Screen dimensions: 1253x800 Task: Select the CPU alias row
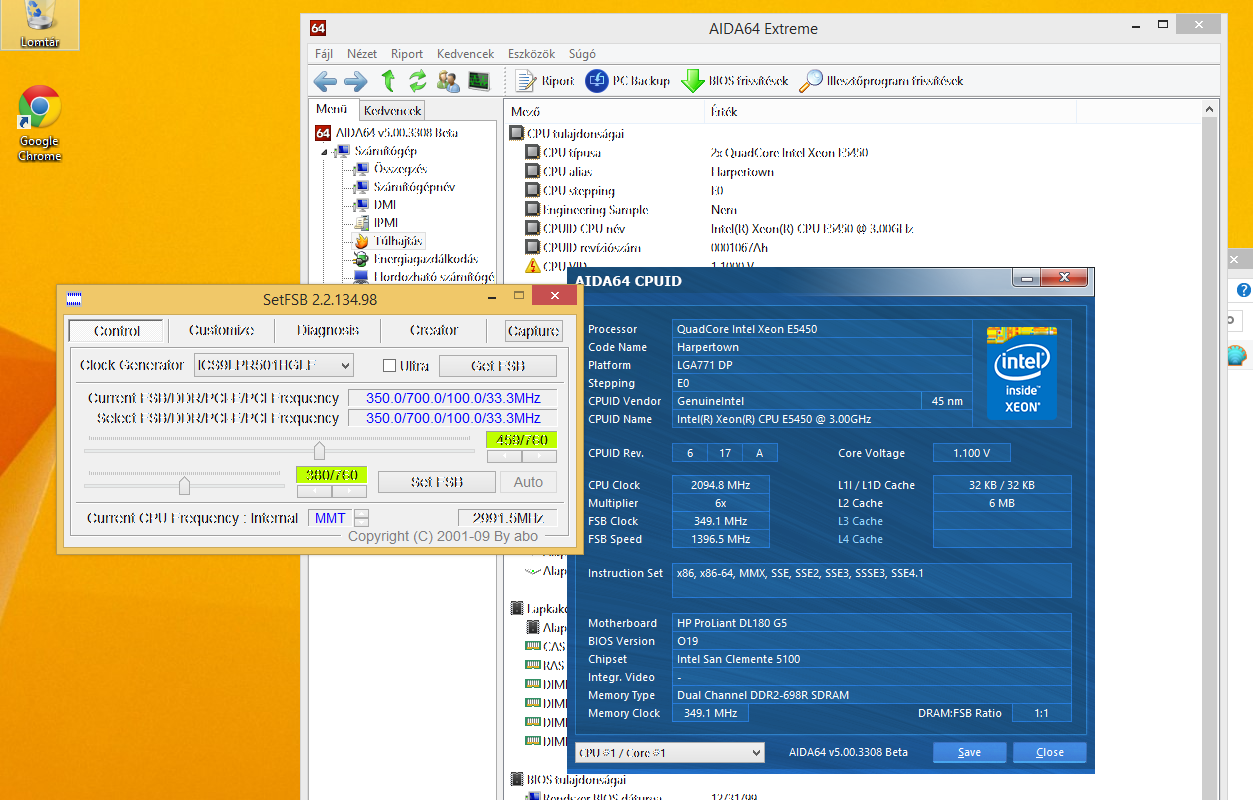point(567,172)
